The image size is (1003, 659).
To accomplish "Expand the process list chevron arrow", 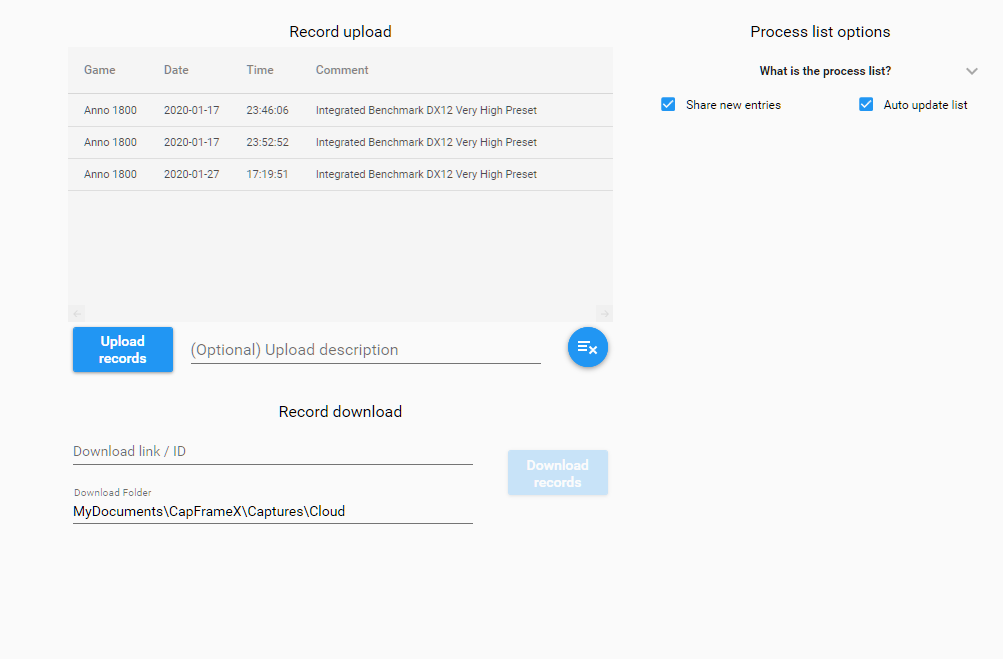I will [972, 71].
